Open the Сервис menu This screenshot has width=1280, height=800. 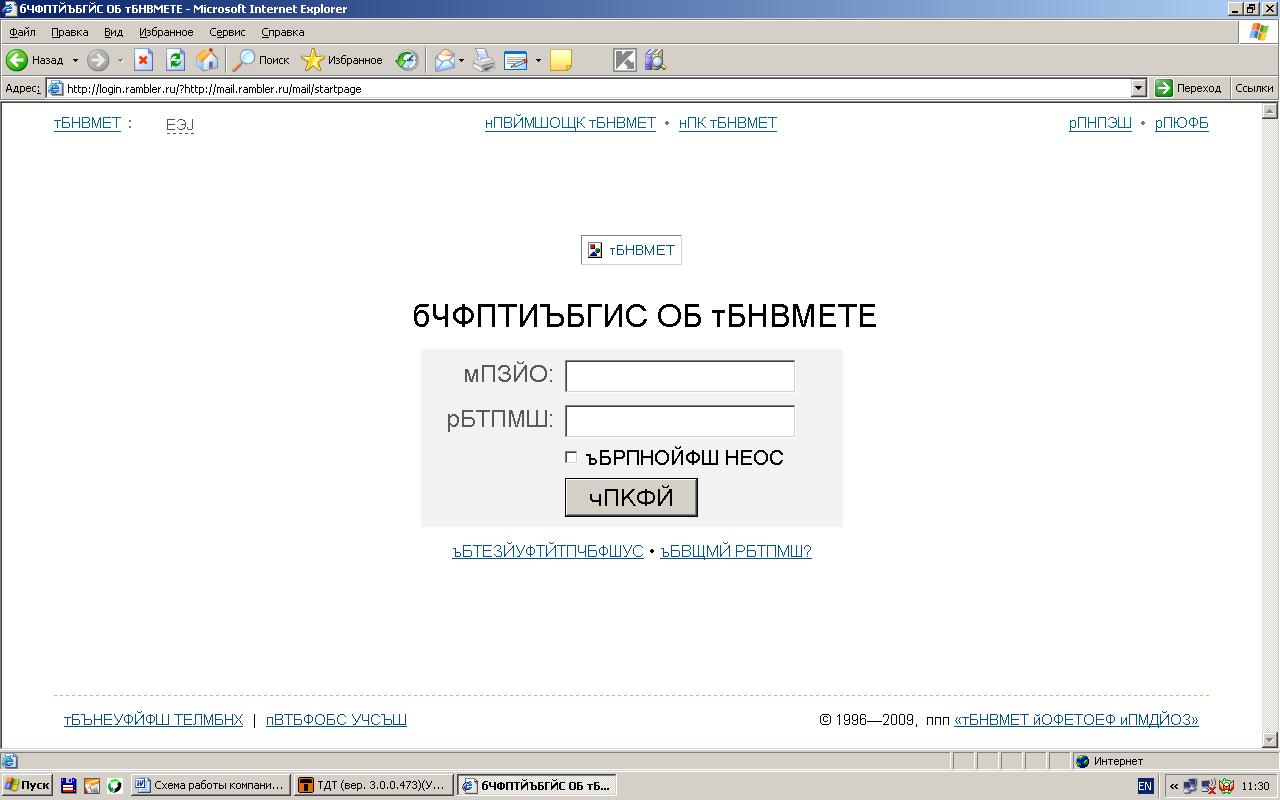tap(227, 32)
